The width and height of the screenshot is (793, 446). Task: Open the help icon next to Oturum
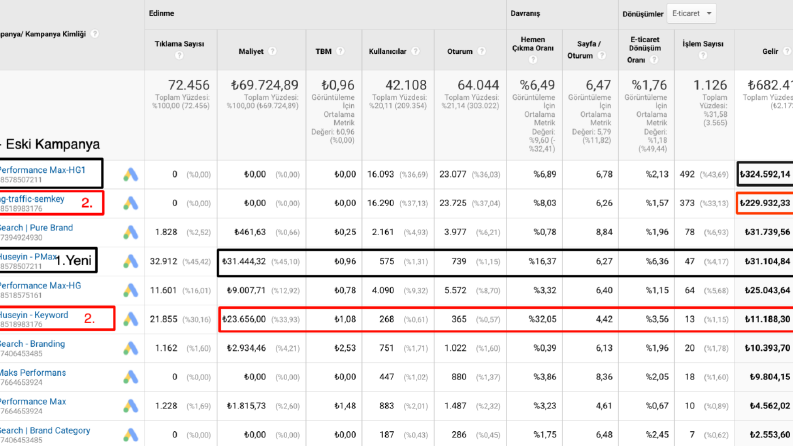click(481, 51)
